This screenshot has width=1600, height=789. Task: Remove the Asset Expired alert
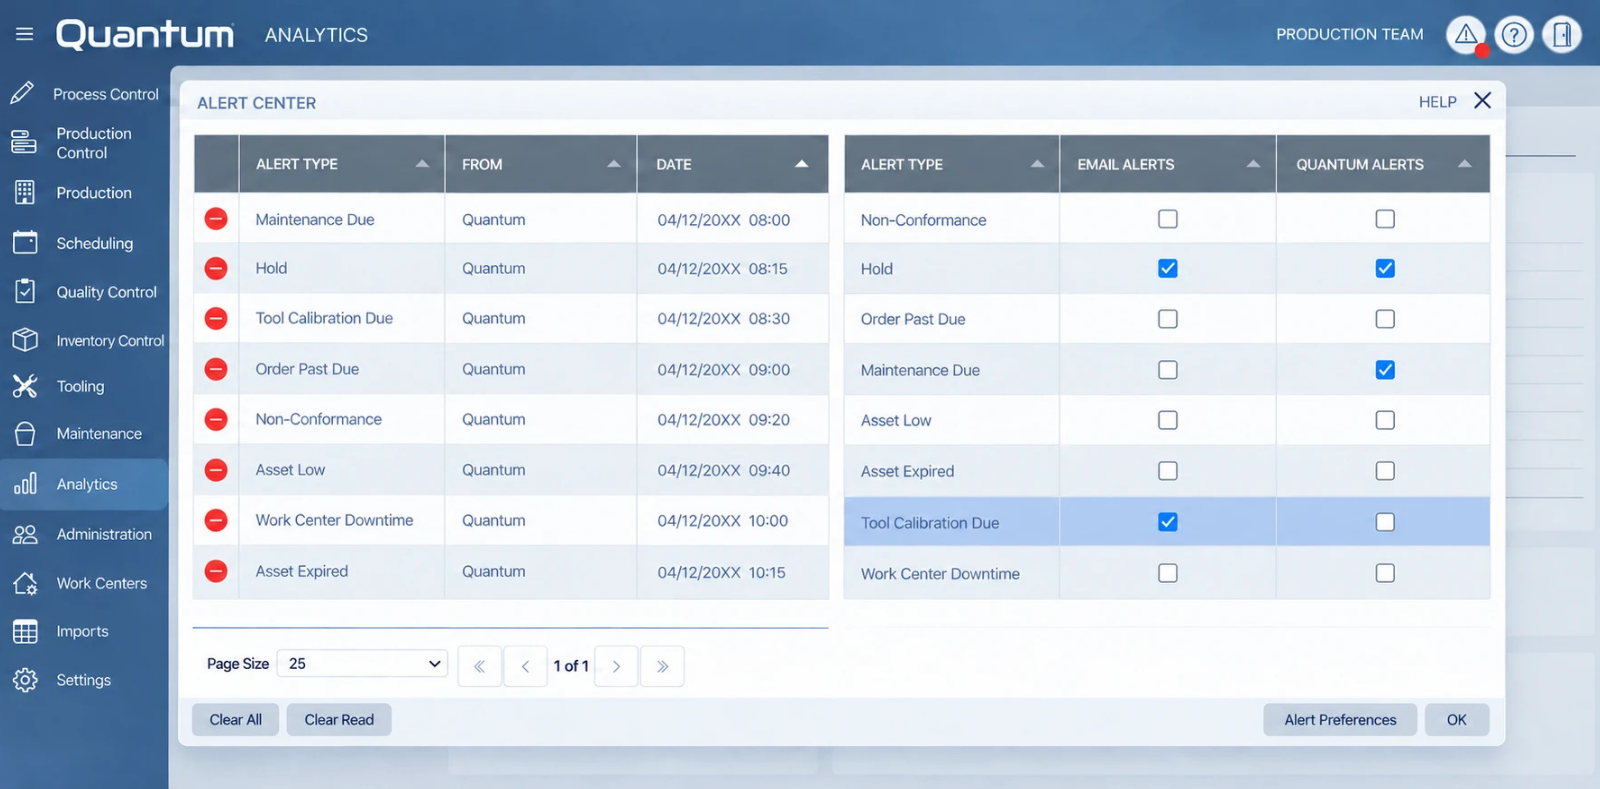pos(216,571)
